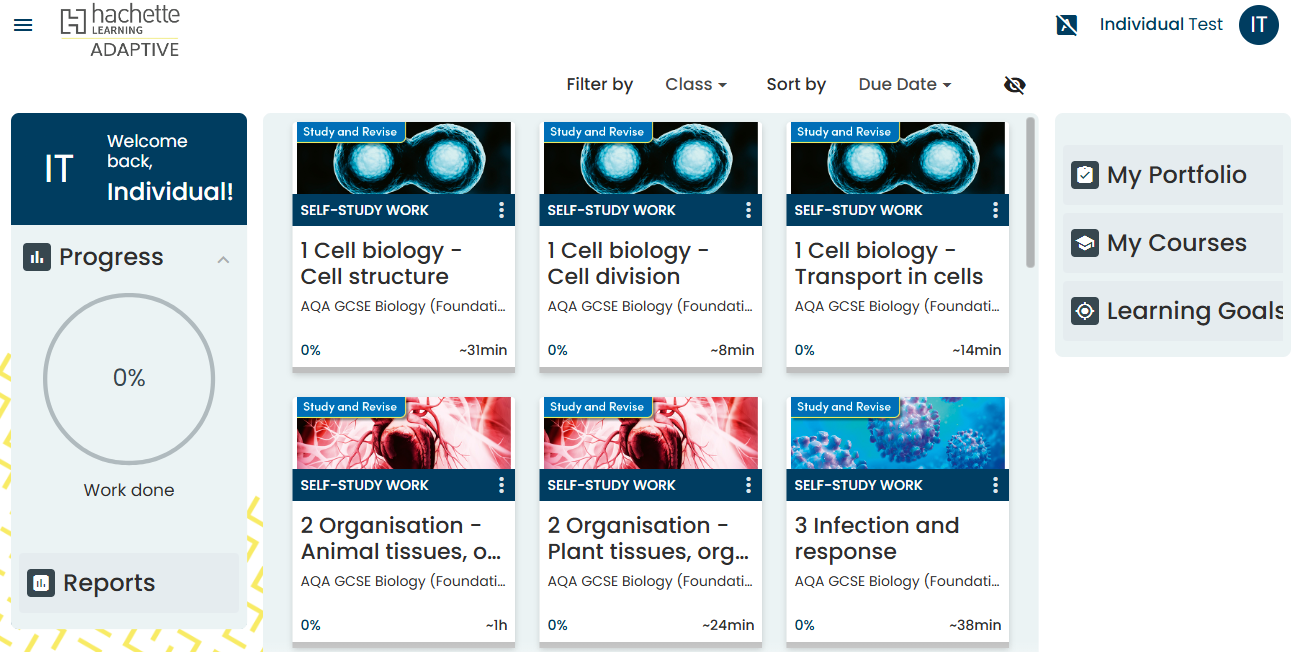Viewport: 1293px width, 652px height.
Task: Open My Courses from right sidebar
Action: point(1176,243)
